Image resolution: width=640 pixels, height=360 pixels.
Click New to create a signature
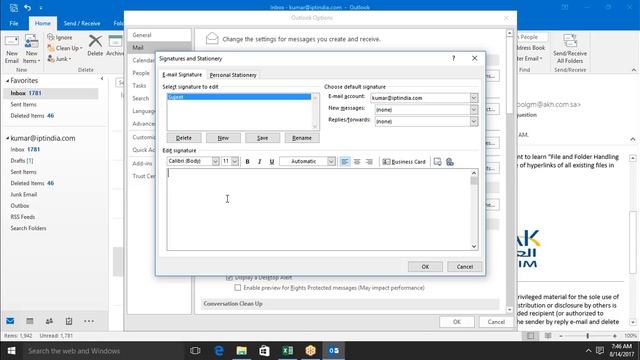(223, 138)
